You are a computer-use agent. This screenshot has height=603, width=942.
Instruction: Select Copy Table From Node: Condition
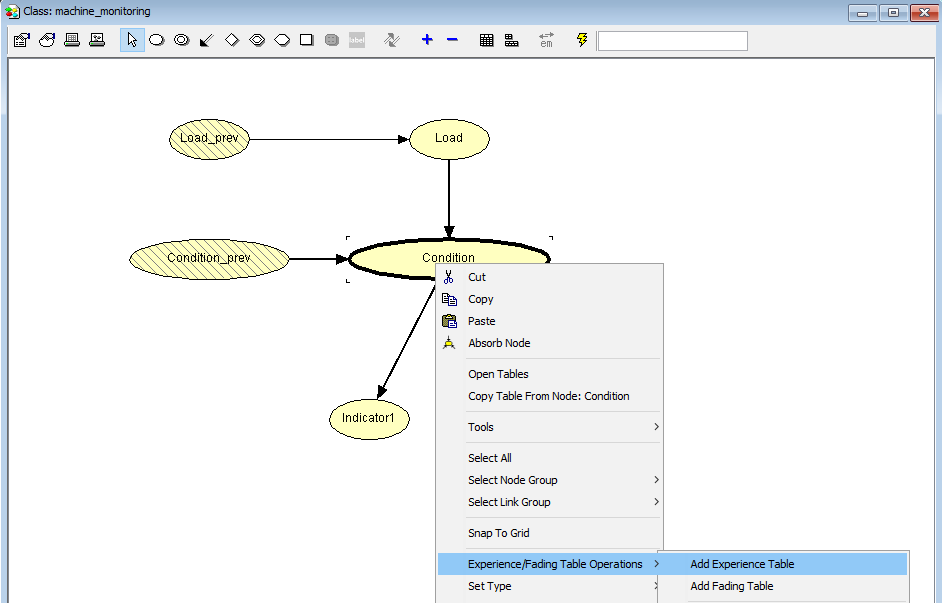(x=550, y=396)
